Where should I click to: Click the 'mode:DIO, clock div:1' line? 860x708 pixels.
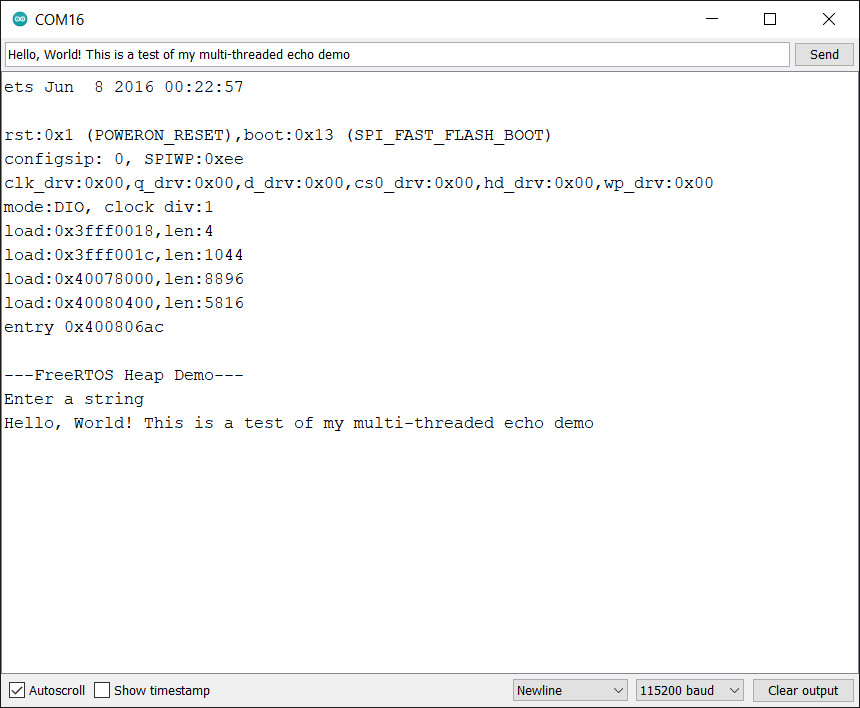pyautogui.click(x=108, y=207)
